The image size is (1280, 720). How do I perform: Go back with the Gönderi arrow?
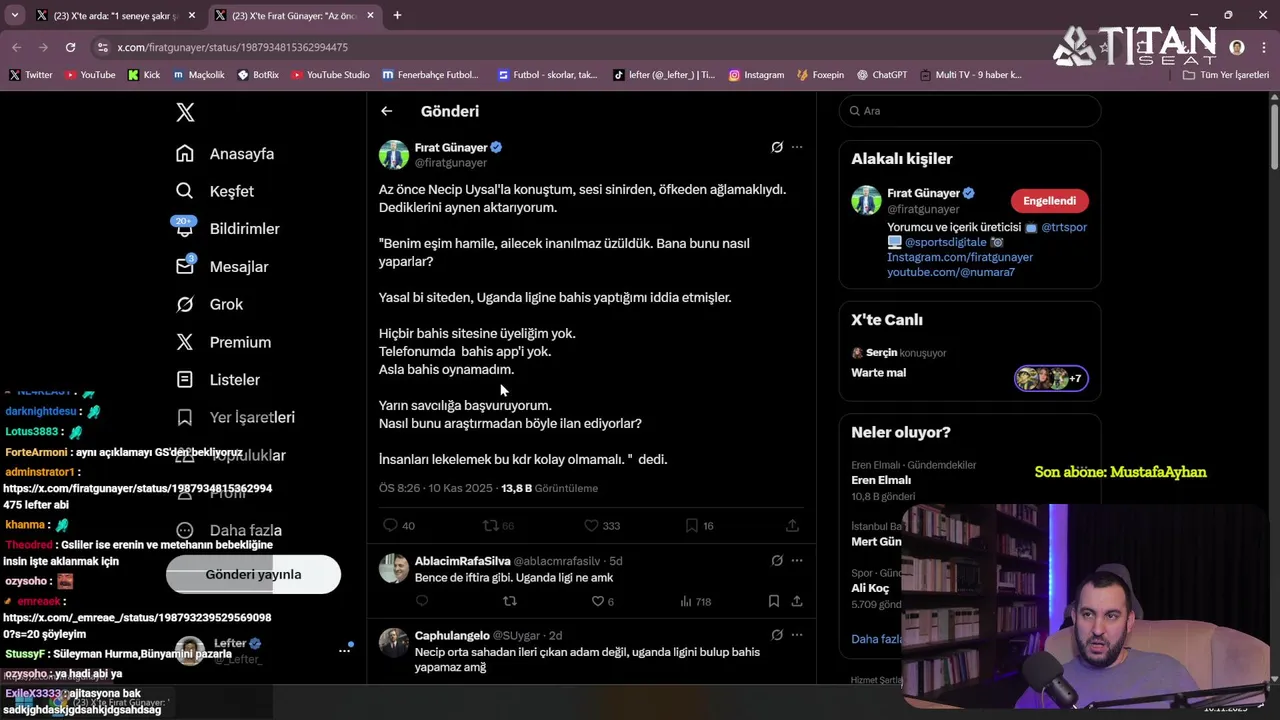(387, 111)
